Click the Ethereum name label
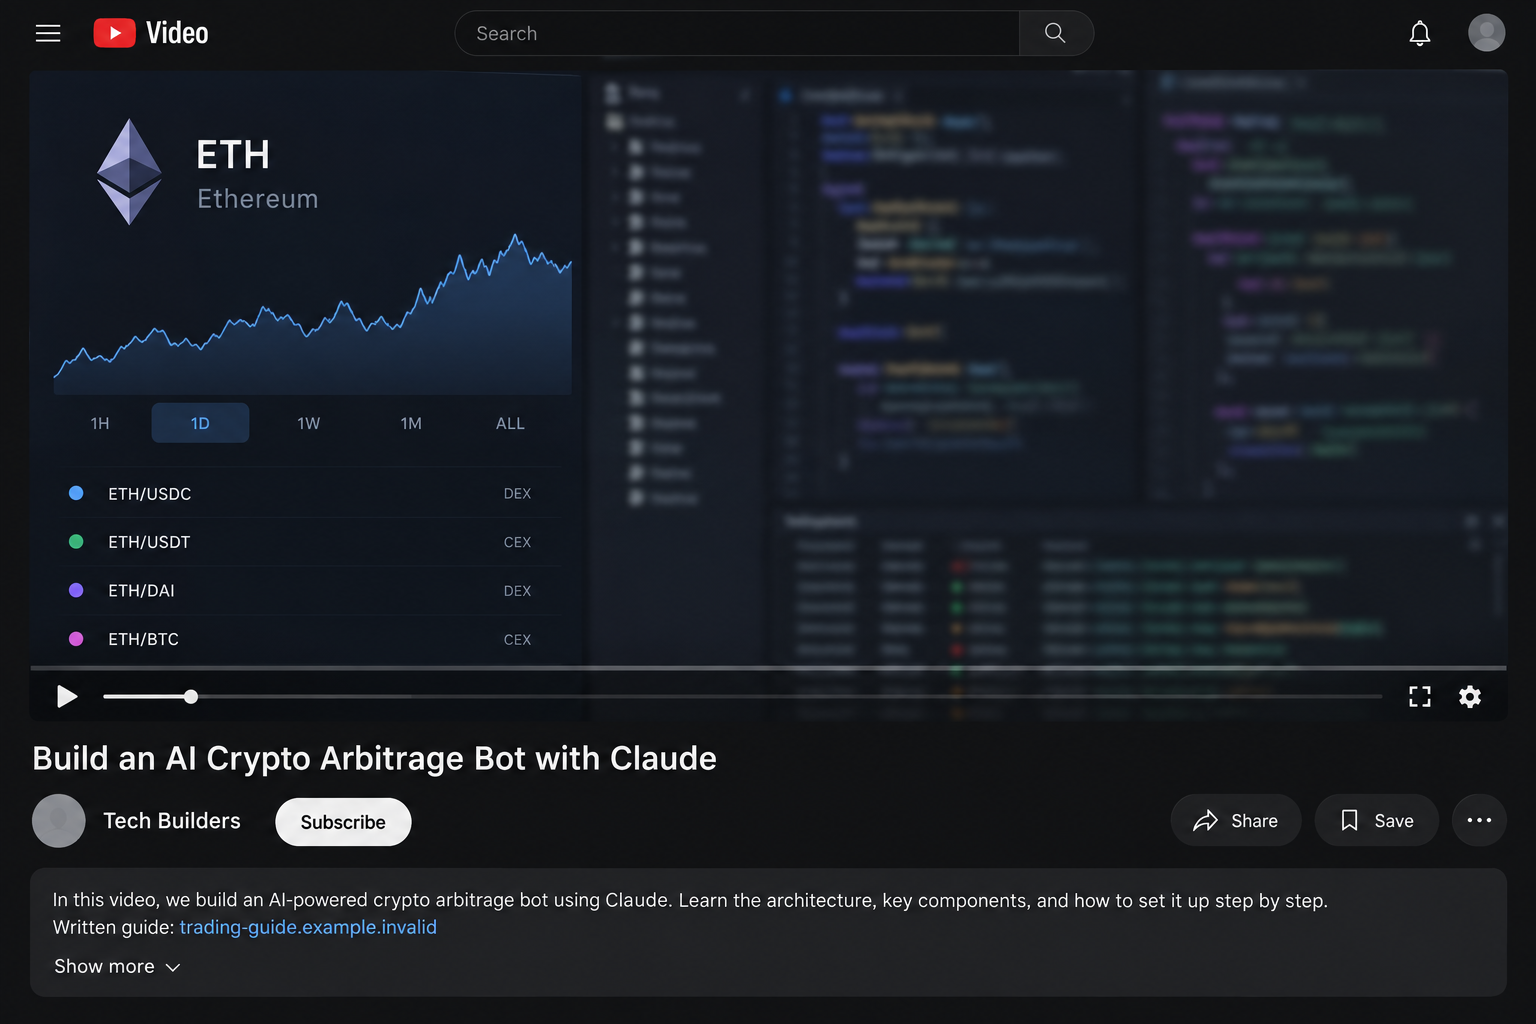Image resolution: width=1536 pixels, height=1024 pixels. pyautogui.click(x=258, y=199)
